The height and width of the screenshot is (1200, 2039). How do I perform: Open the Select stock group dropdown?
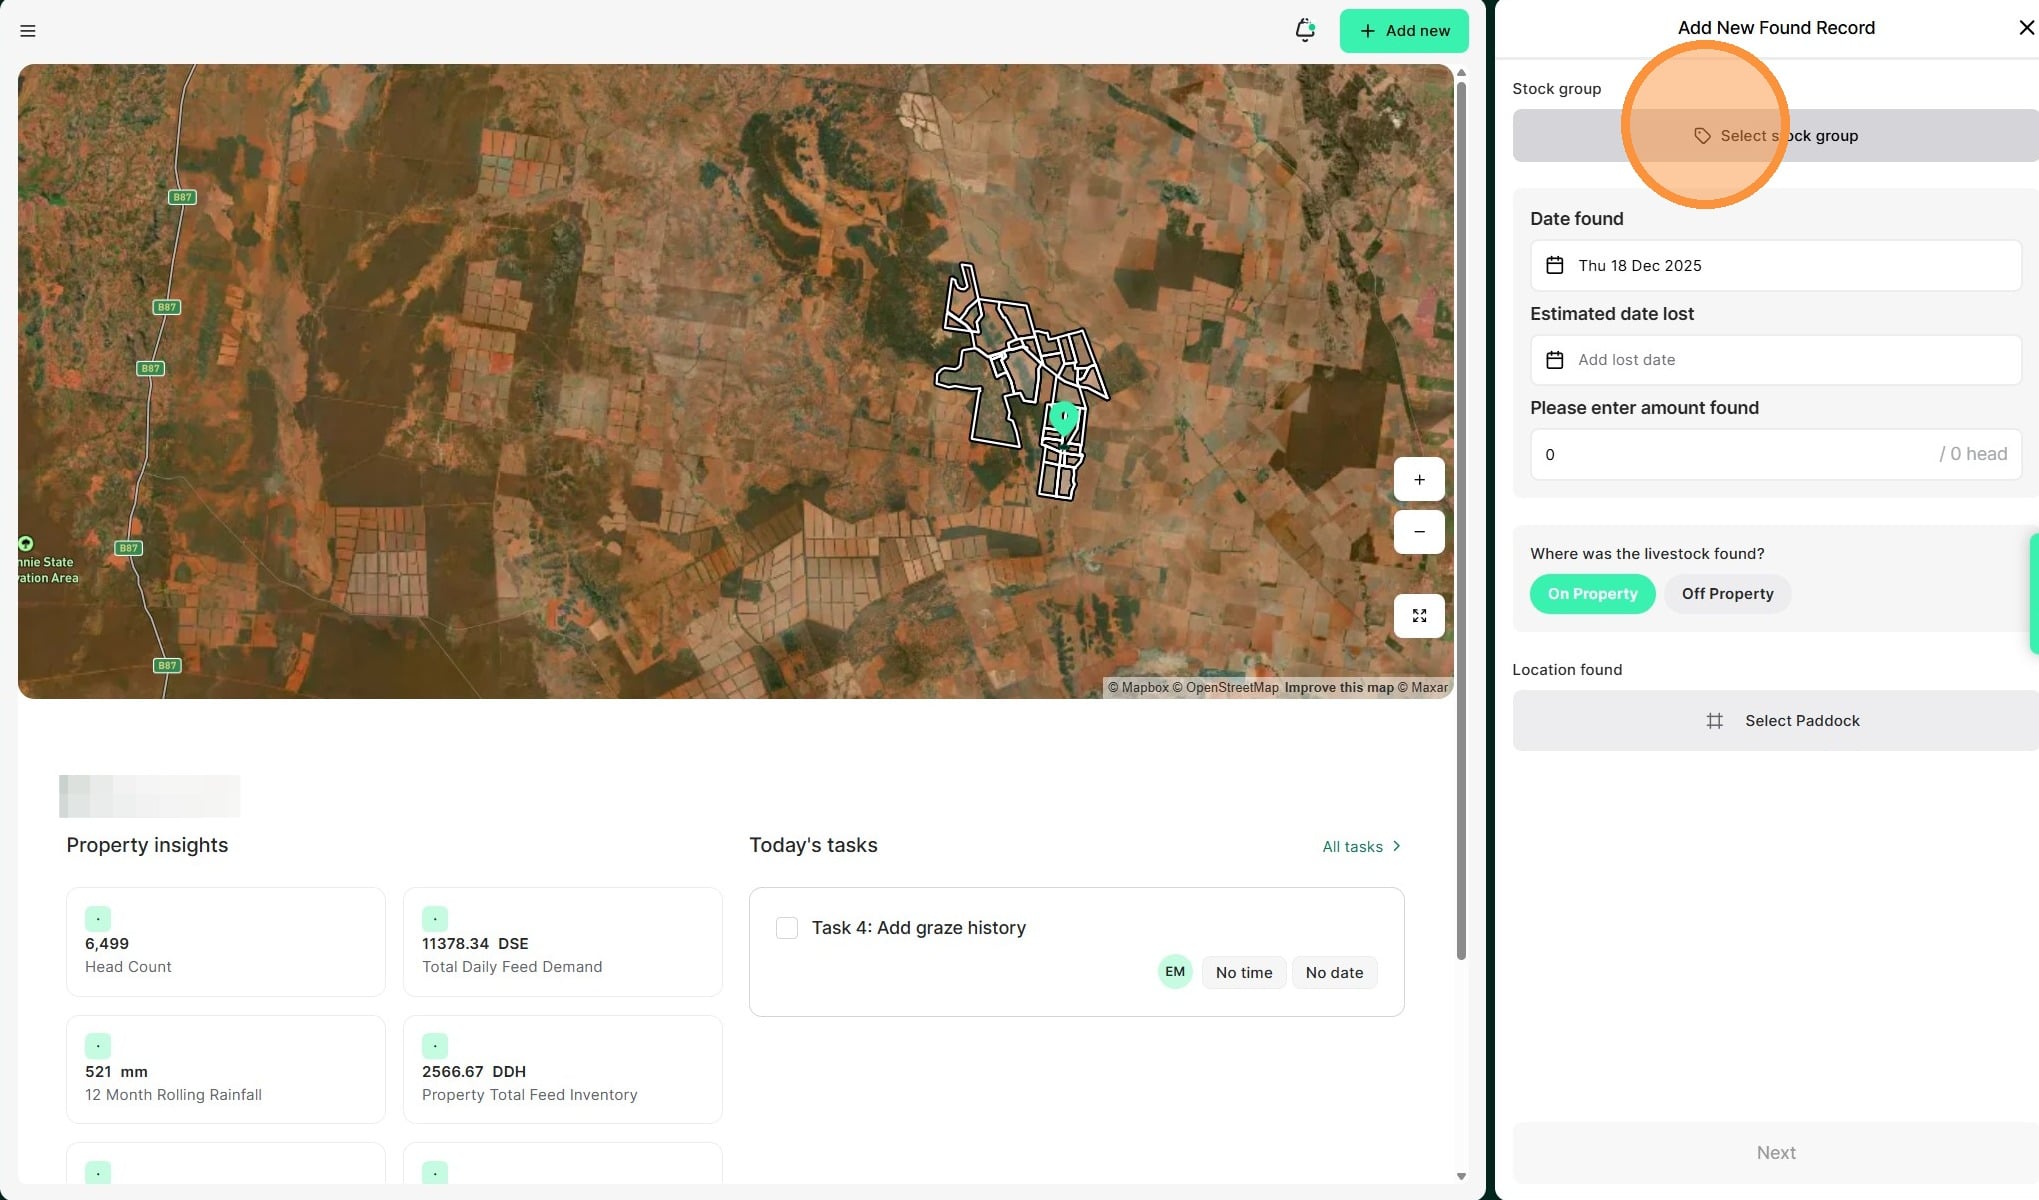pos(1775,136)
